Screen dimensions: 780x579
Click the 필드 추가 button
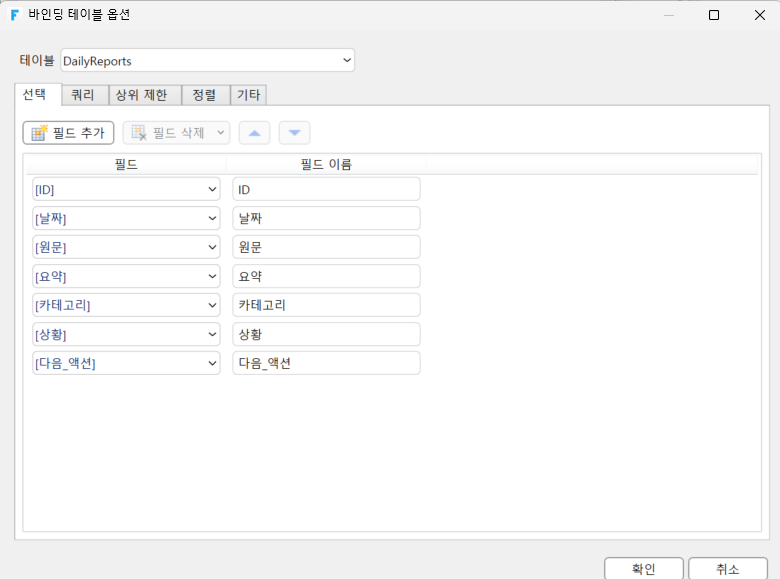tap(68, 133)
